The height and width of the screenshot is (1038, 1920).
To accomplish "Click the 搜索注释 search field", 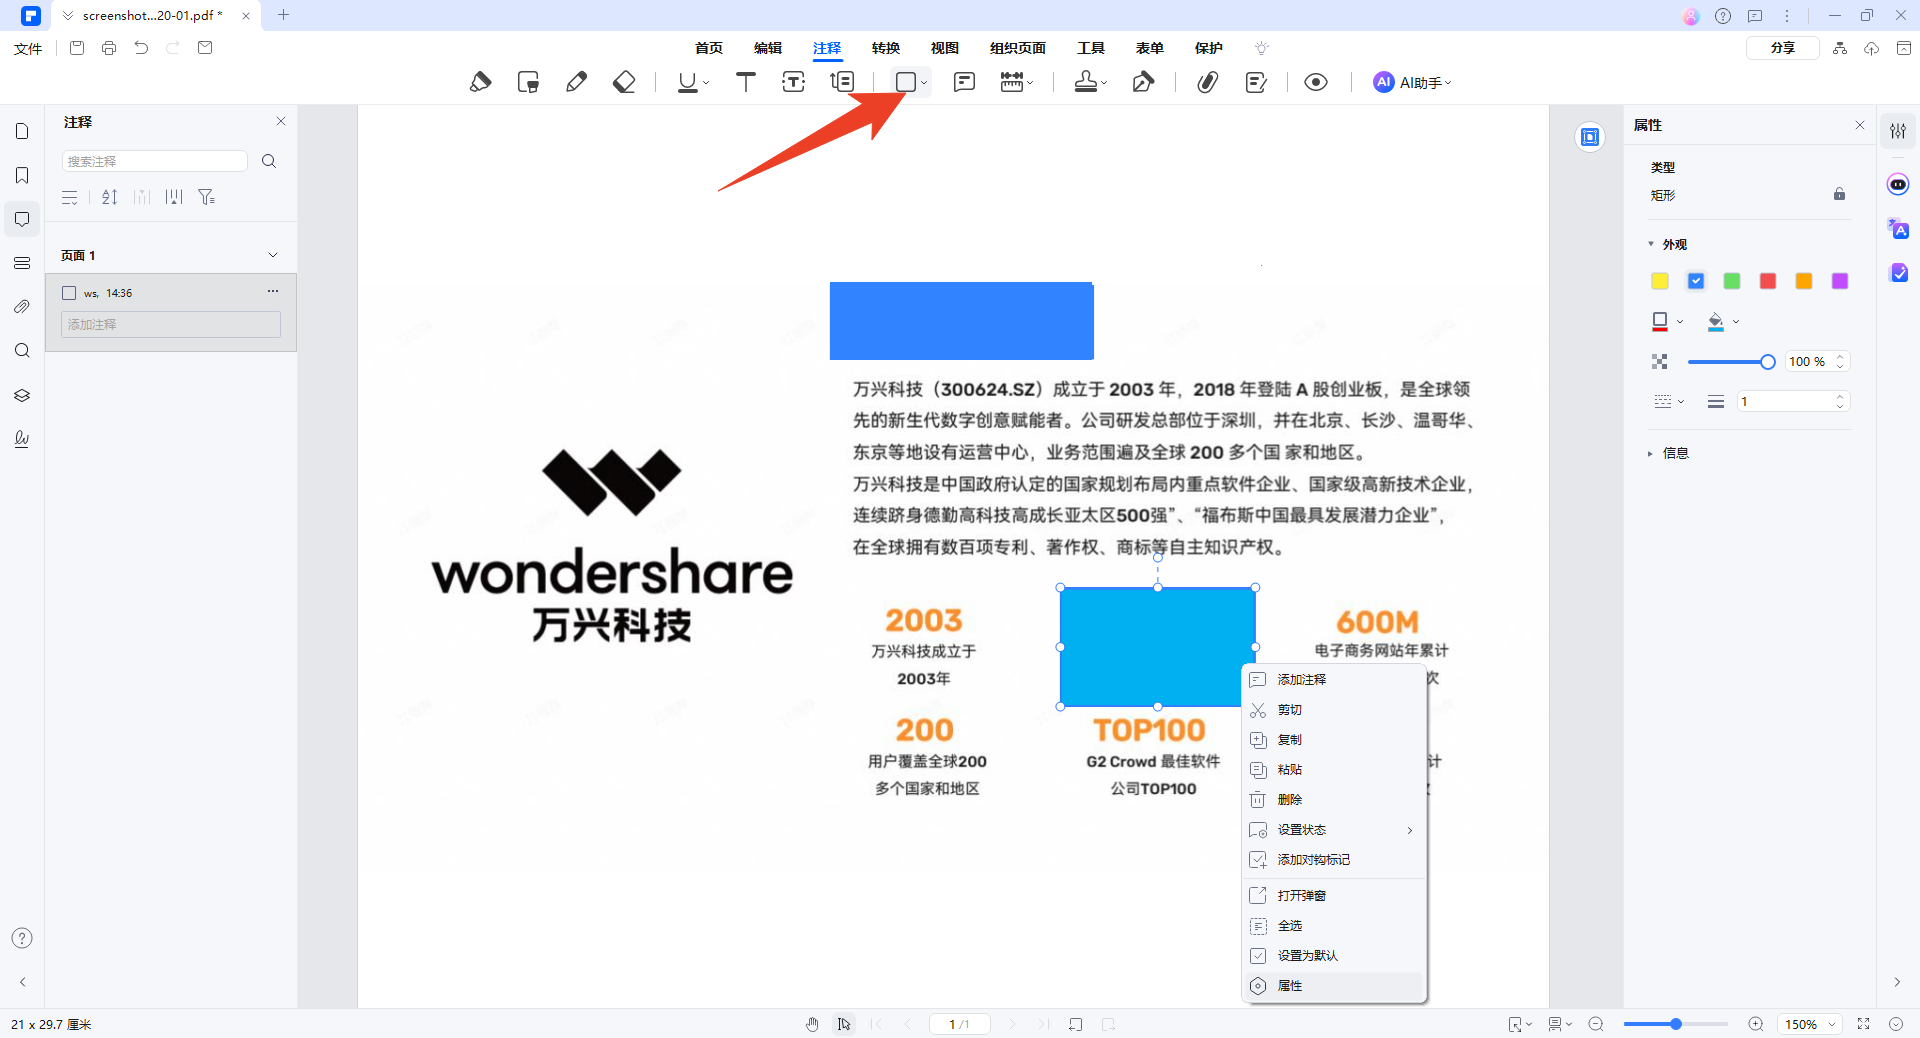I will pyautogui.click(x=154, y=161).
